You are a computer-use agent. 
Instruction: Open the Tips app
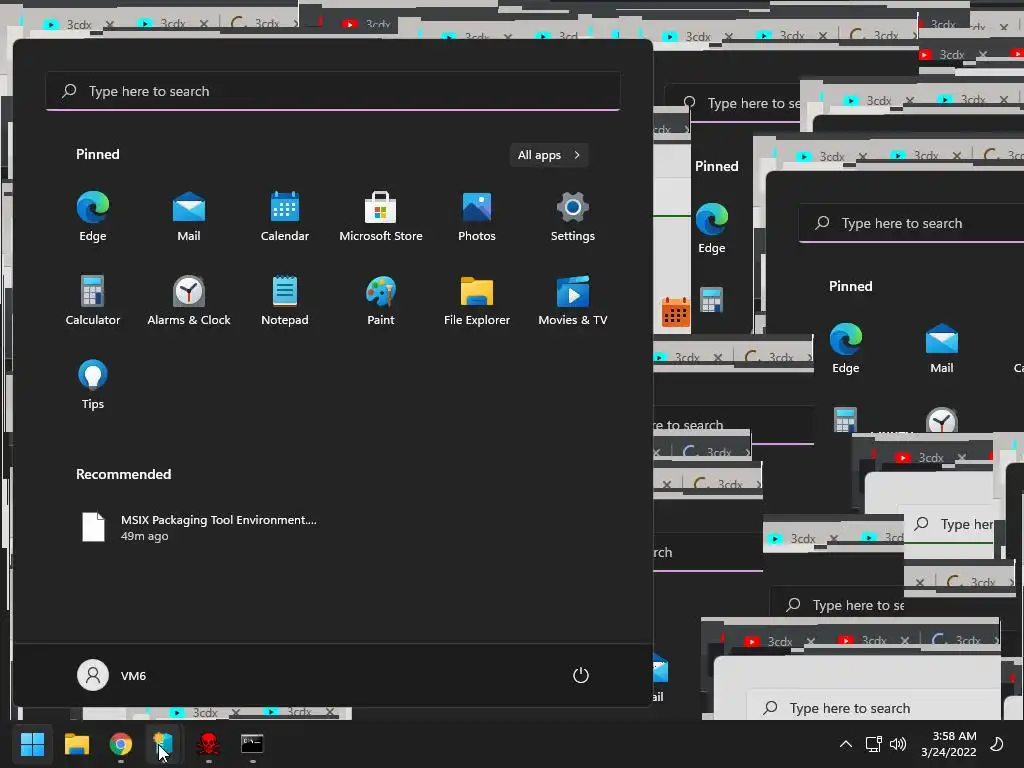93,385
